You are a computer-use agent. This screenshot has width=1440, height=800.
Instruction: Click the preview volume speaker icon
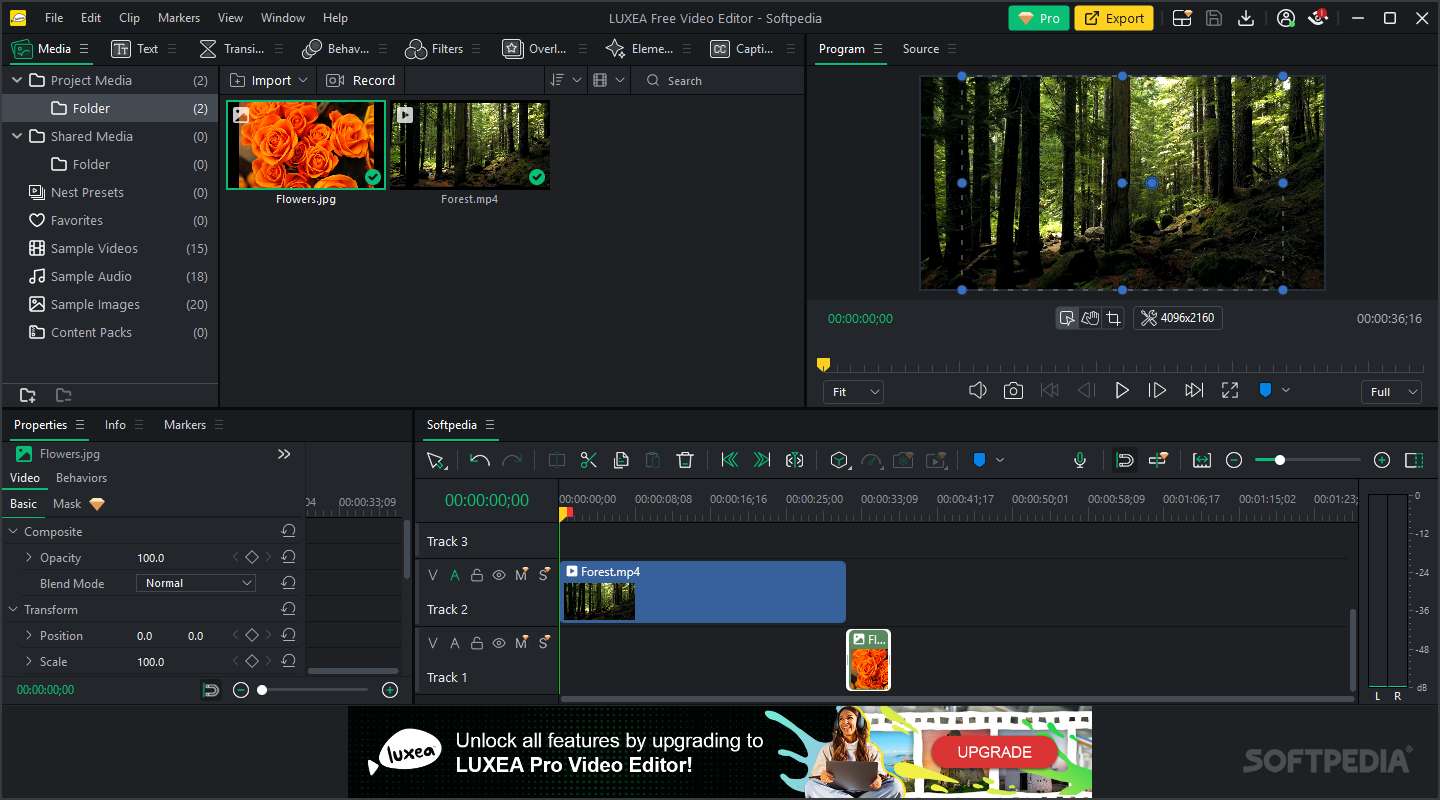[978, 391]
